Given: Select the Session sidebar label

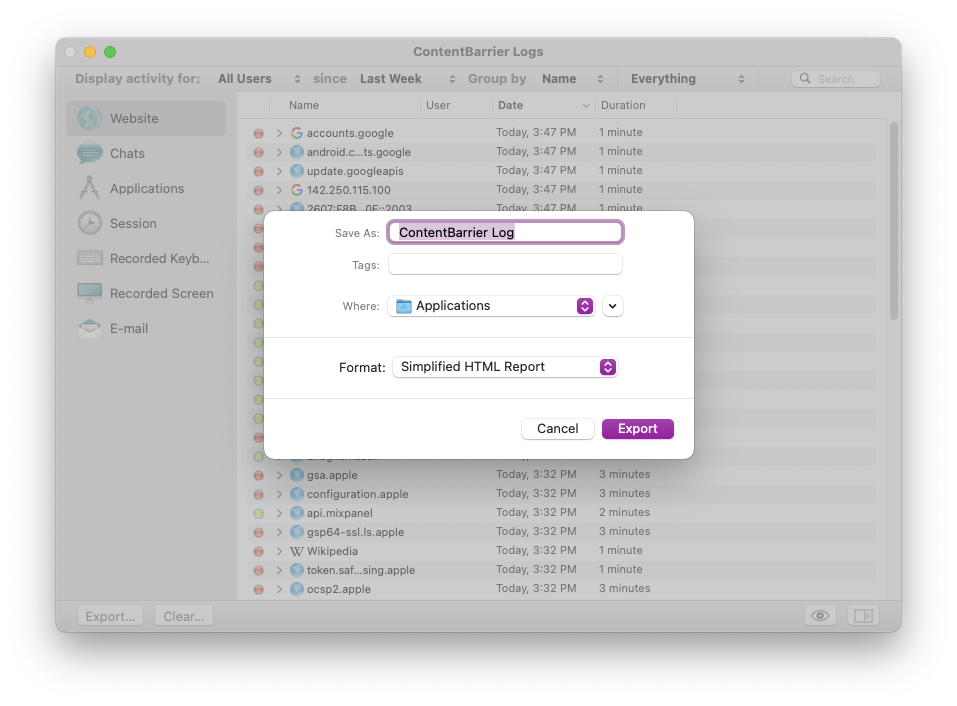Looking at the screenshot, I should click(x=133, y=223).
